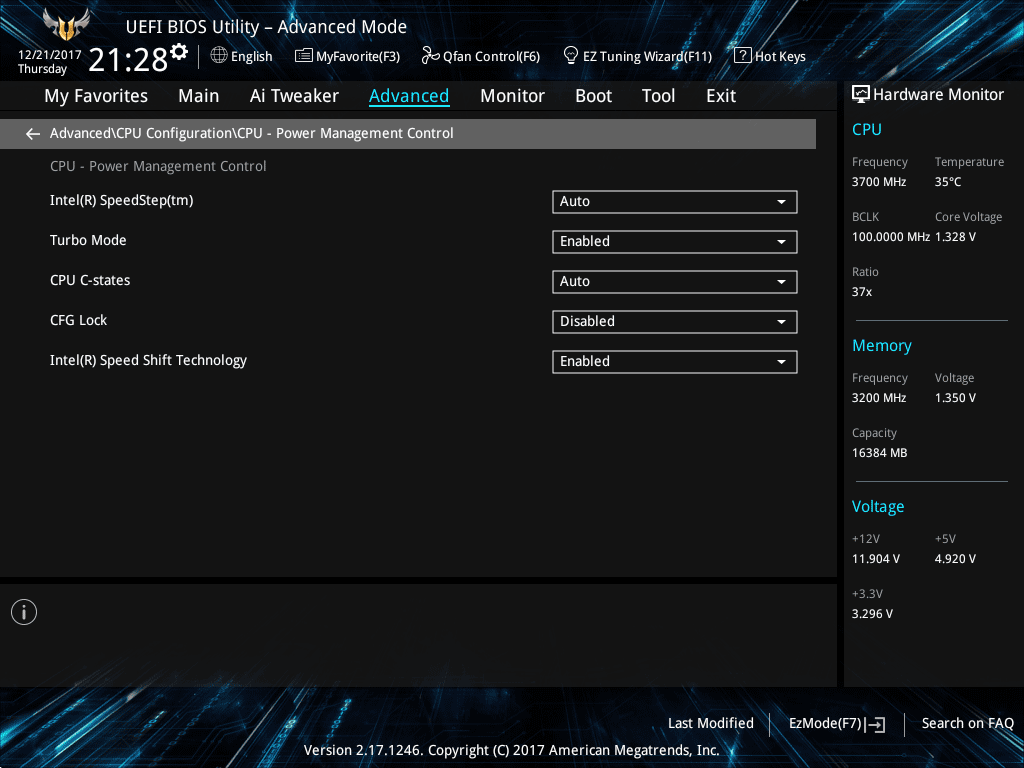Select the CFG Lock label

click(x=78, y=320)
